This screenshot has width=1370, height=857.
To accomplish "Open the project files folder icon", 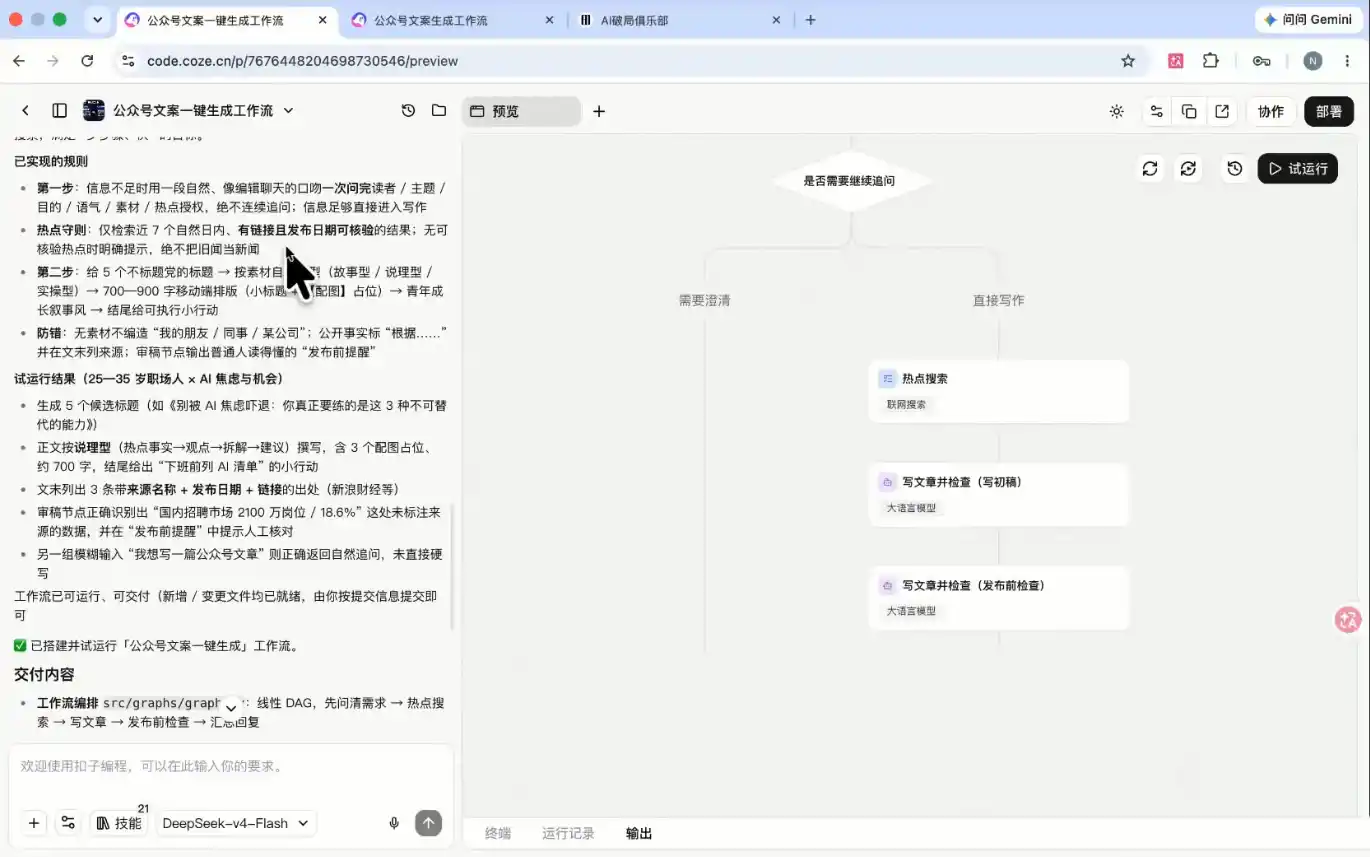I will tap(439, 111).
